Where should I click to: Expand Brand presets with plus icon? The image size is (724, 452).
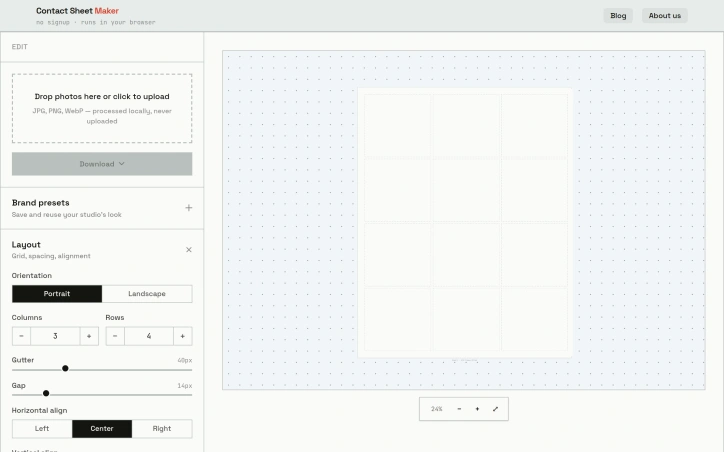tap(188, 208)
